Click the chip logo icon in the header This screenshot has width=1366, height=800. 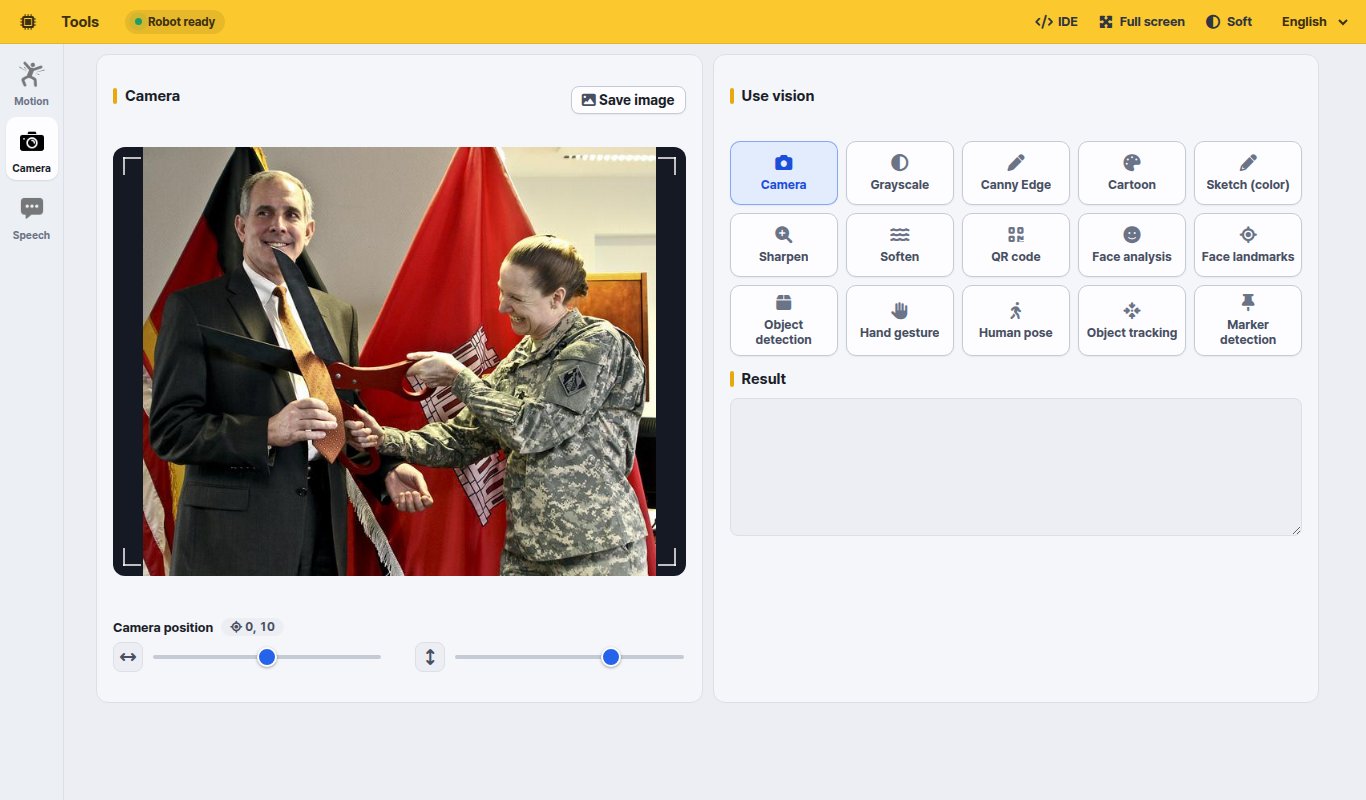tap(28, 22)
